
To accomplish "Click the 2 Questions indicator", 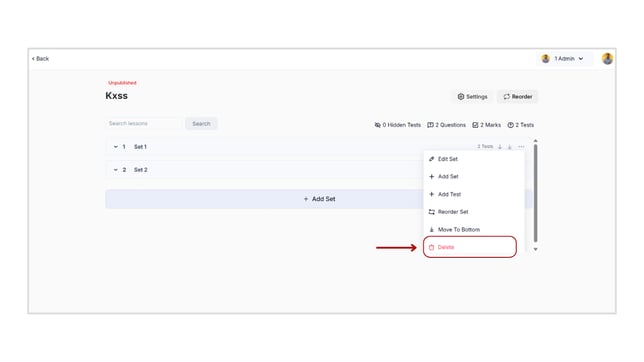I will 446,125.
